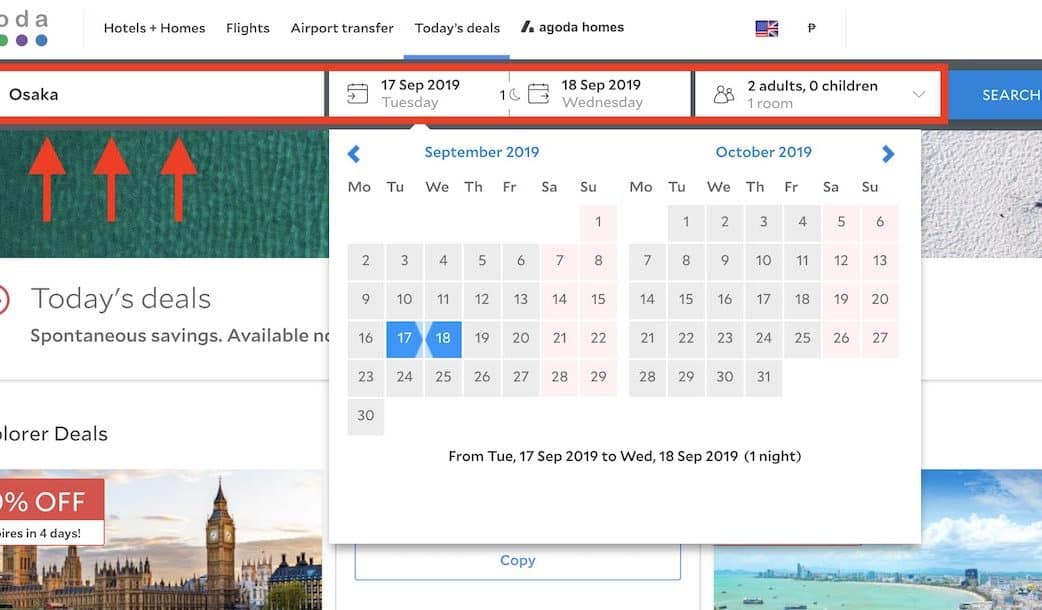Click the Copy button
This screenshot has height=610, width=1042.
pos(517,561)
